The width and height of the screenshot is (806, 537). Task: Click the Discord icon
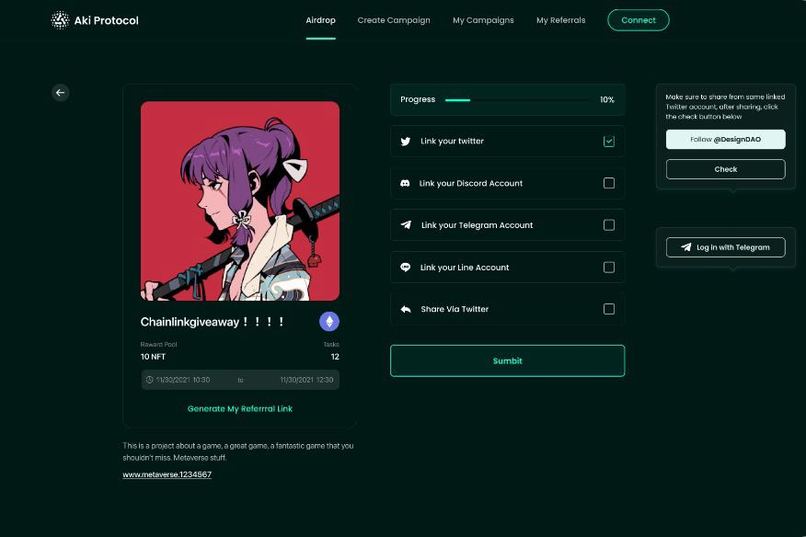pyautogui.click(x=405, y=183)
